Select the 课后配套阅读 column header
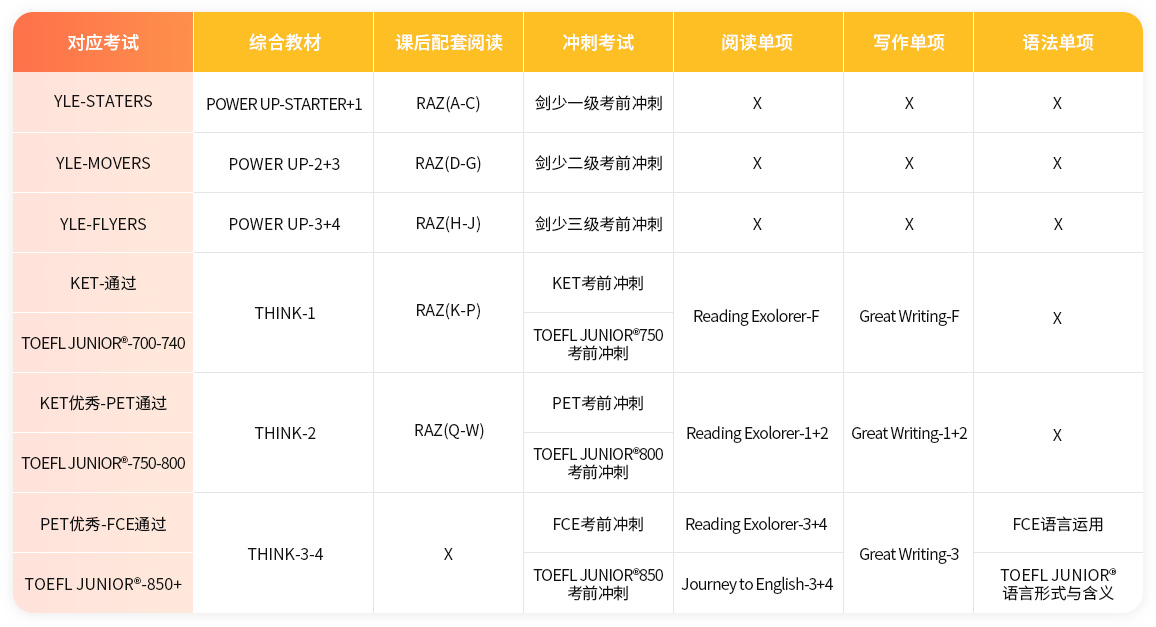The height and width of the screenshot is (627, 1156). point(448,43)
